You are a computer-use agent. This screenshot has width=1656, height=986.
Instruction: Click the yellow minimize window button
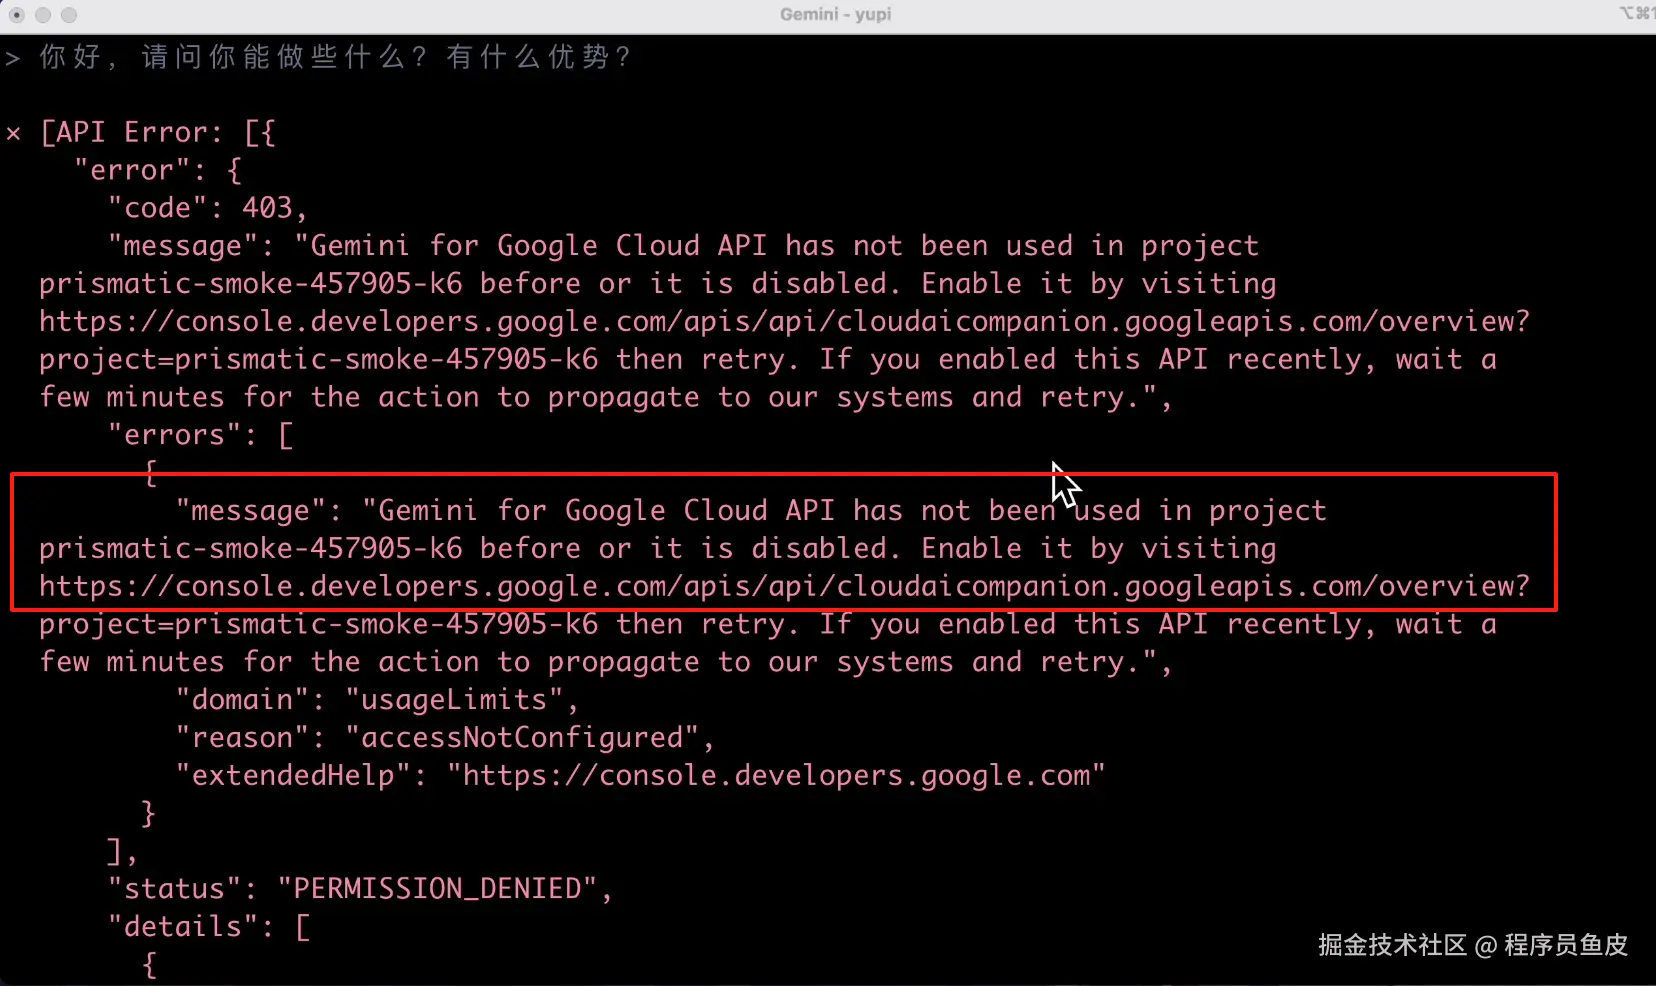[x=43, y=15]
